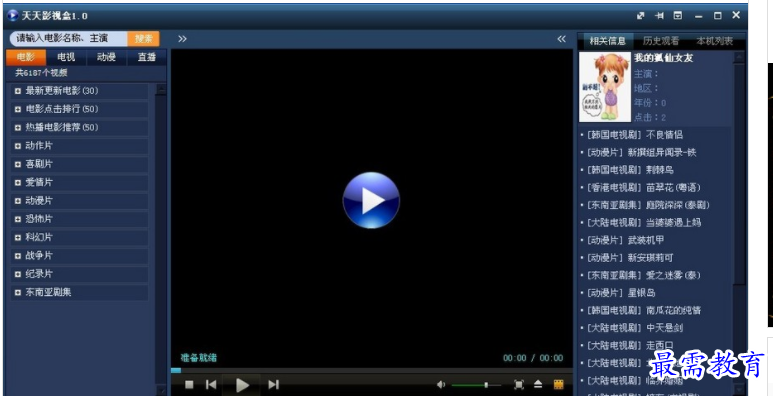Skip to the previous video
Viewport: 773px width, 396px height.
[211, 384]
